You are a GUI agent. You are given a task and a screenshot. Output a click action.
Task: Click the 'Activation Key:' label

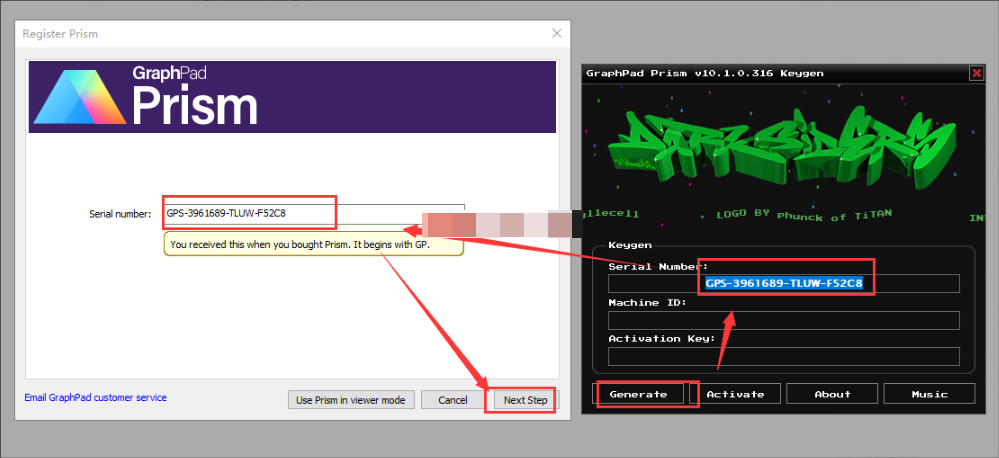662,338
